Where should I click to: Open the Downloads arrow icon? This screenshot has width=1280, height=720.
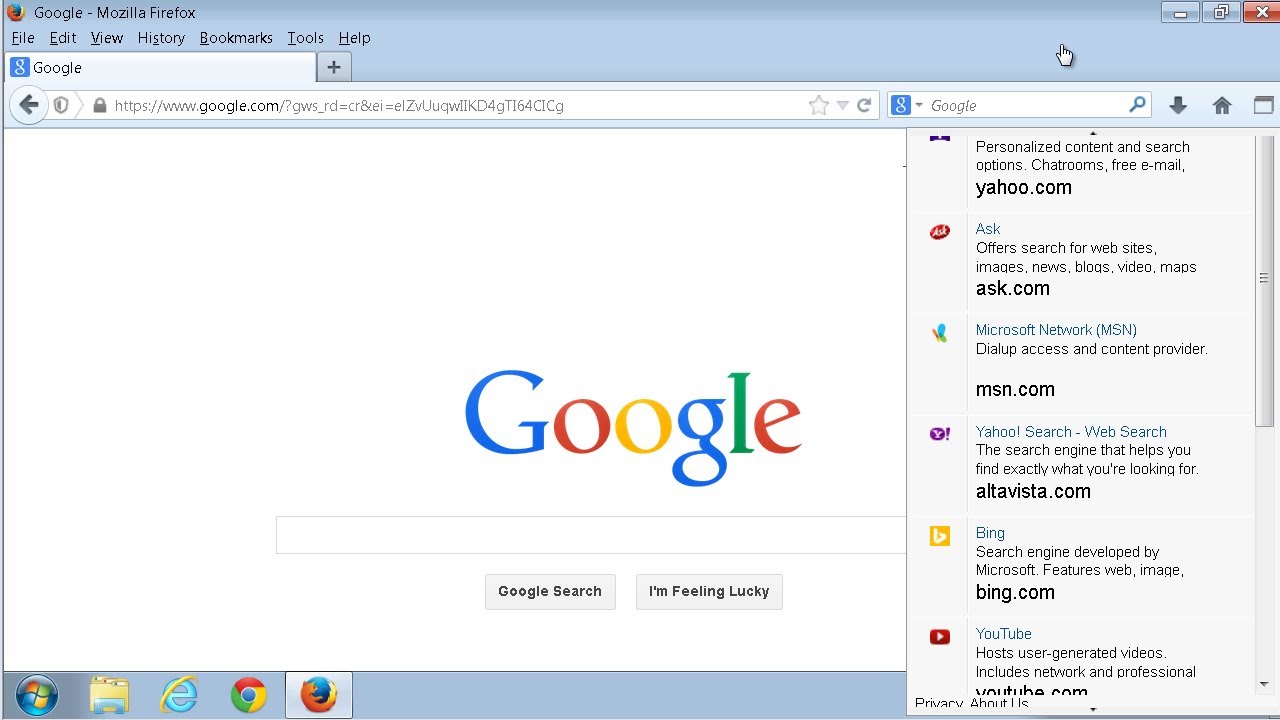coord(1178,105)
